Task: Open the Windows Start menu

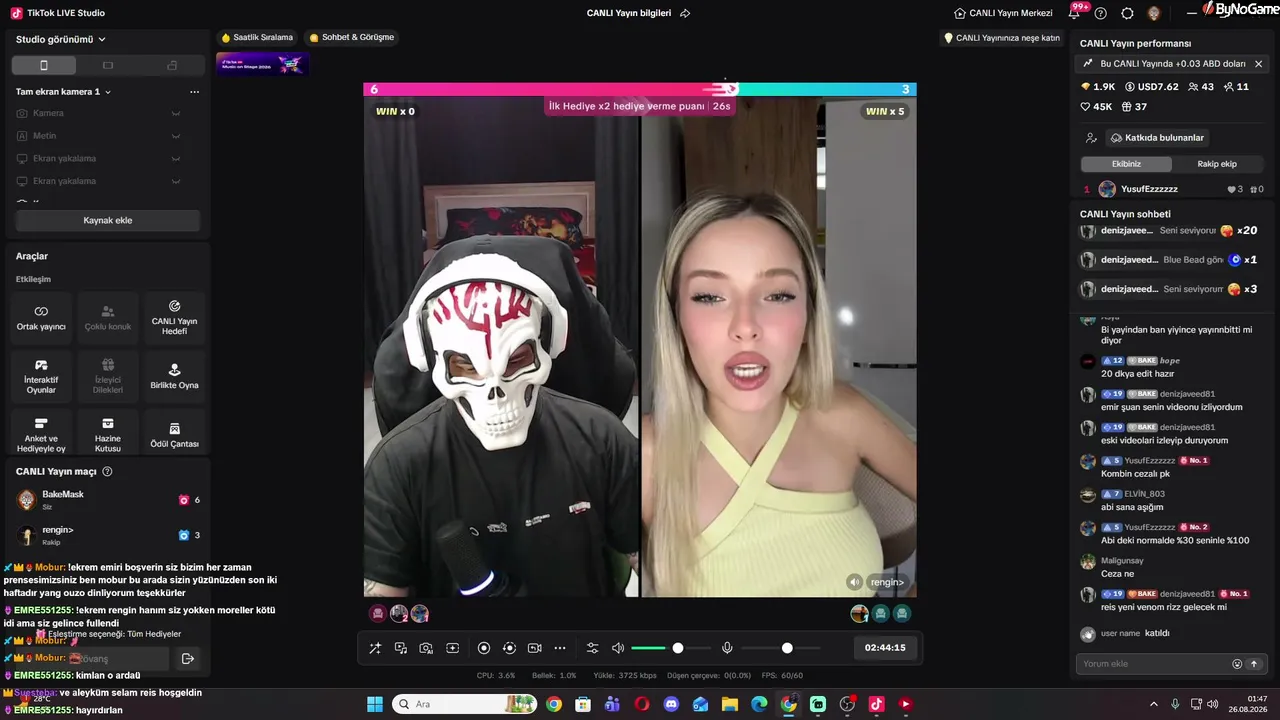Action: coord(375,704)
